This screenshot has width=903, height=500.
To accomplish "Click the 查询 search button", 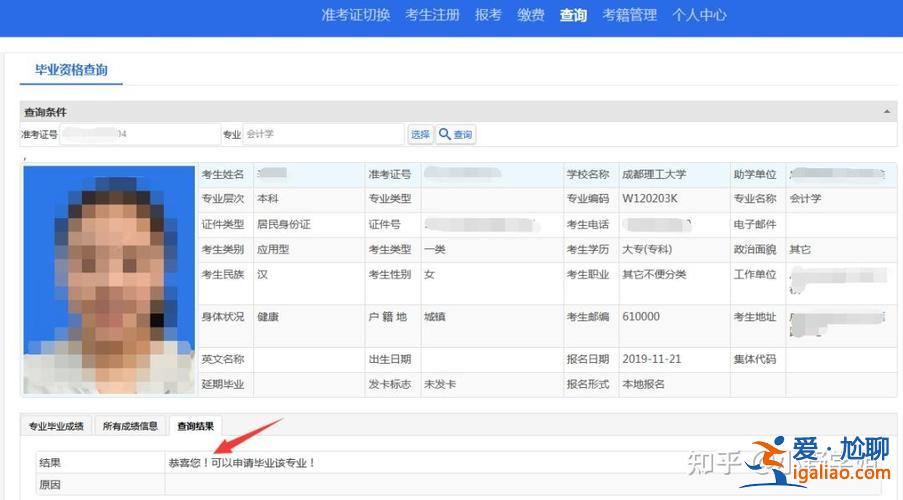I will point(456,134).
